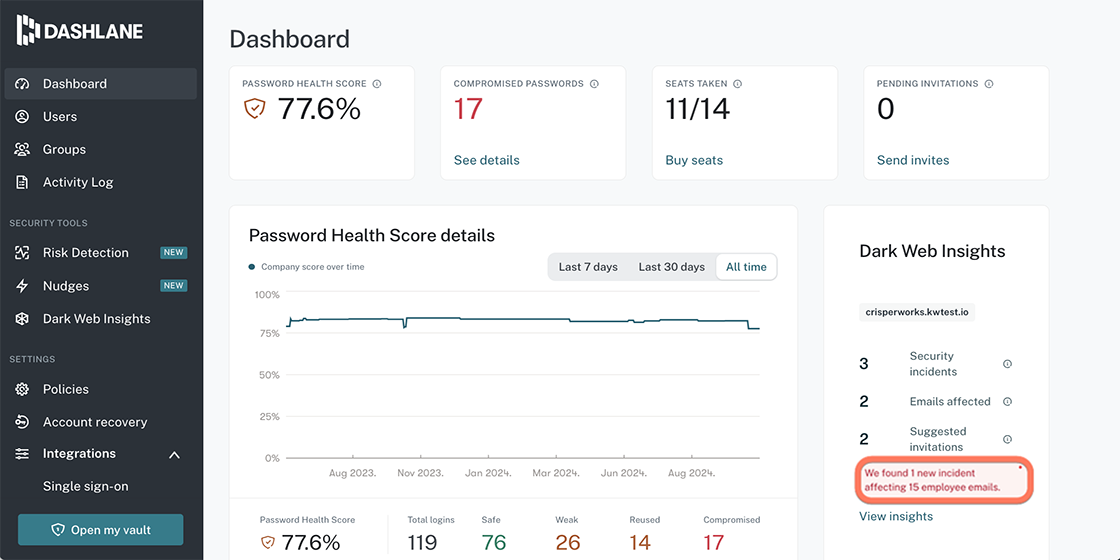Click the Dark Web Insights sidebar icon

tap(22, 319)
